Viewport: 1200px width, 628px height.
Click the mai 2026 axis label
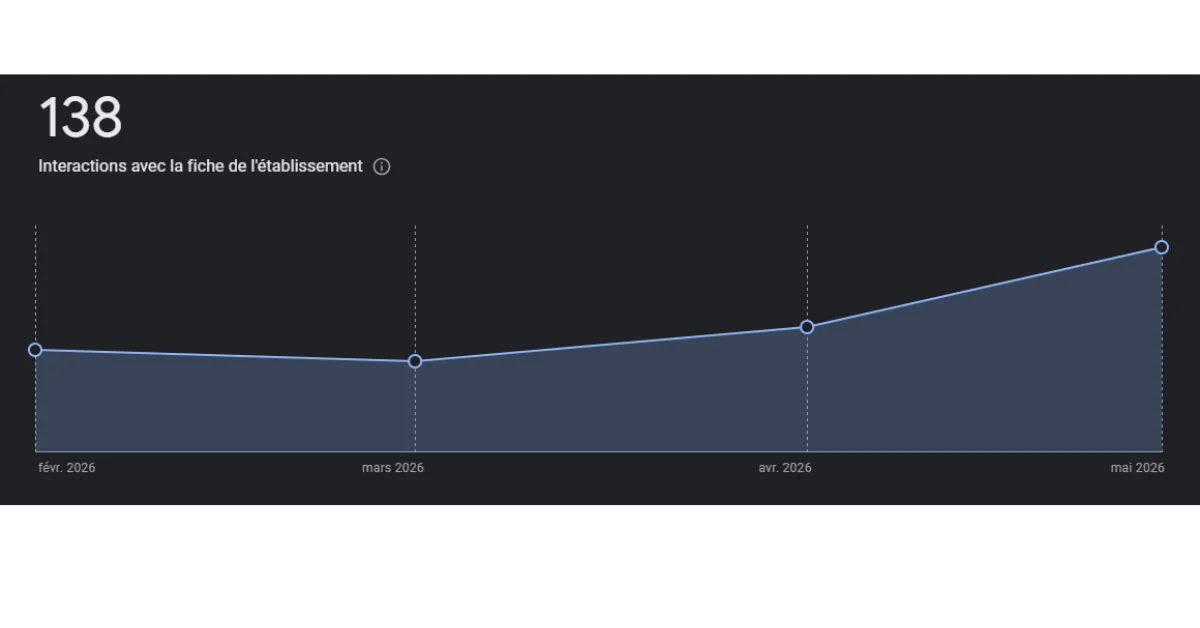[x=1137, y=468]
